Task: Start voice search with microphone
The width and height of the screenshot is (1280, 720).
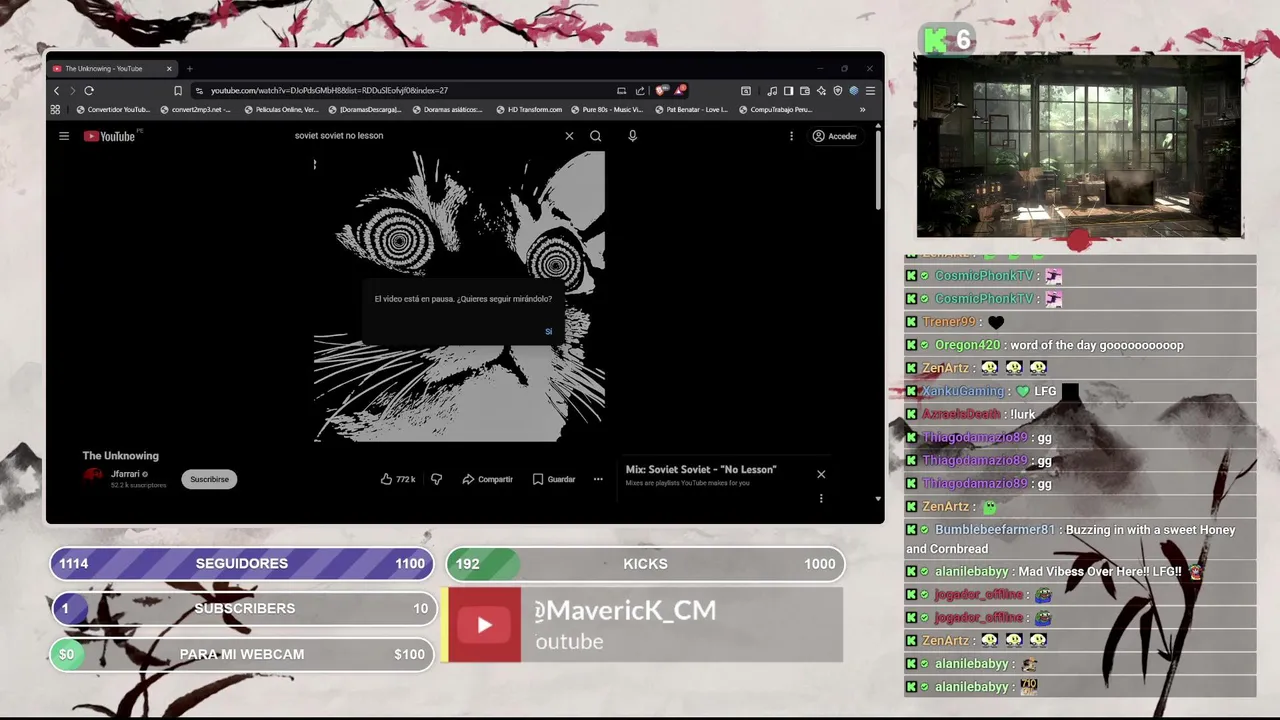Action: click(632, 136)
